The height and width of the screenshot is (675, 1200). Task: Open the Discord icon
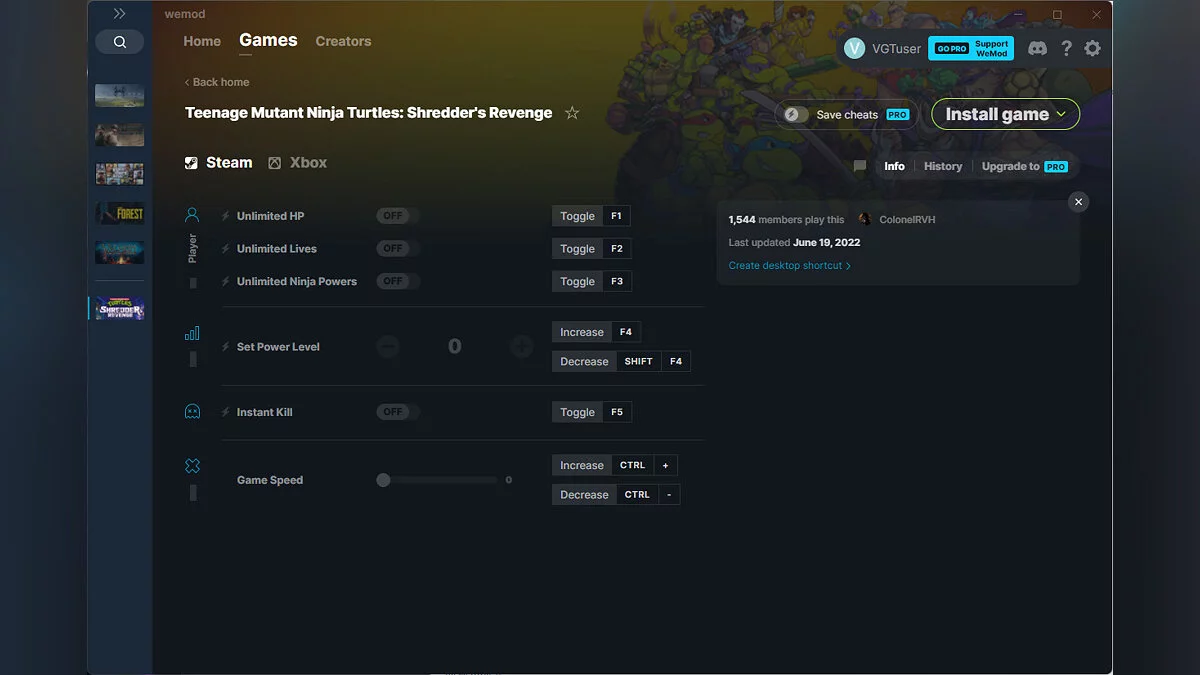(1037, 48)
